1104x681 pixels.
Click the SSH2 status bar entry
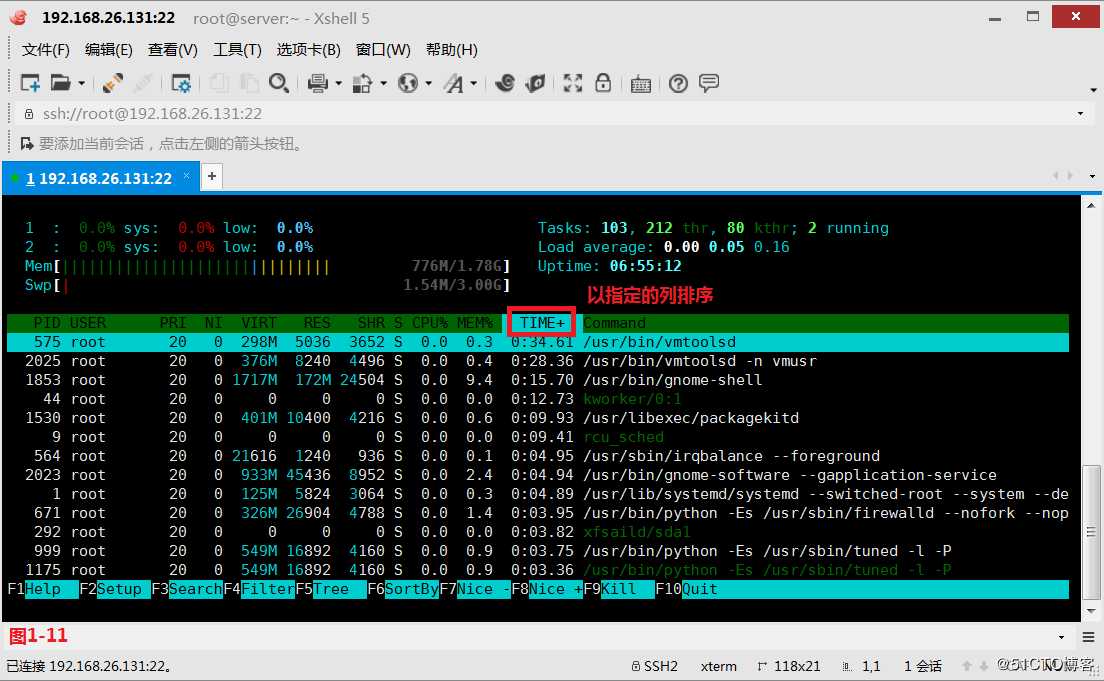[x=655, y=666]
